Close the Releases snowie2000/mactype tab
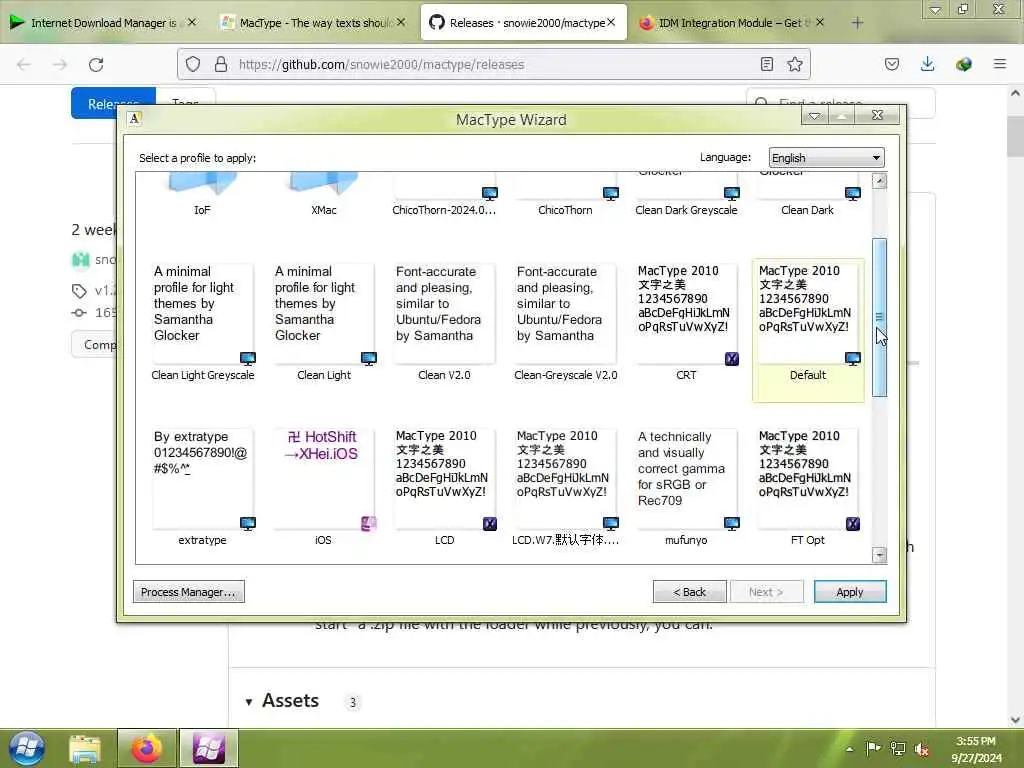This screenshot has width=1024, height=768. coord(611,22)
